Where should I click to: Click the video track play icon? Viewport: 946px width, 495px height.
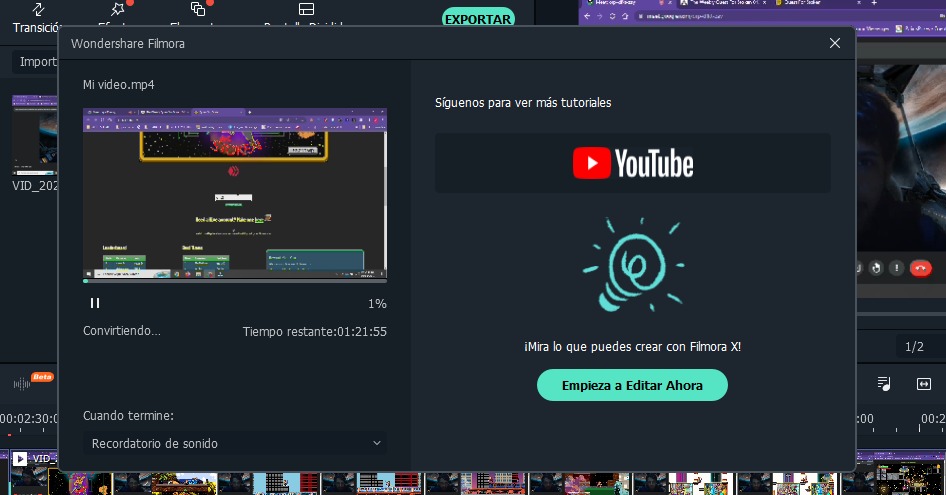click(20, 459)
